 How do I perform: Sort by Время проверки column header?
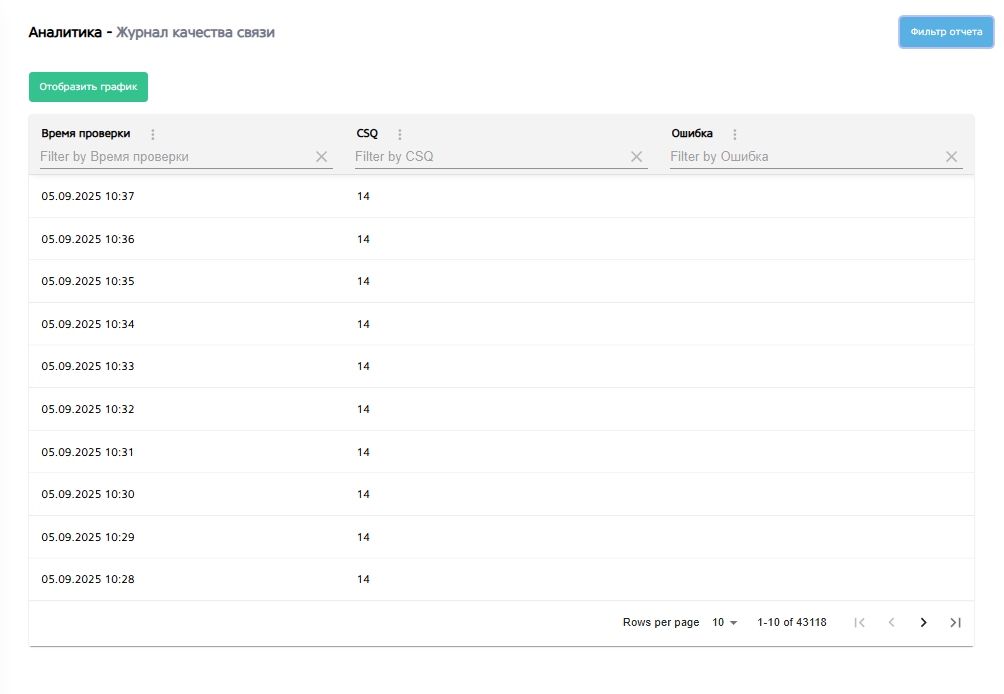pyautogui.click(x=86, y=134)
